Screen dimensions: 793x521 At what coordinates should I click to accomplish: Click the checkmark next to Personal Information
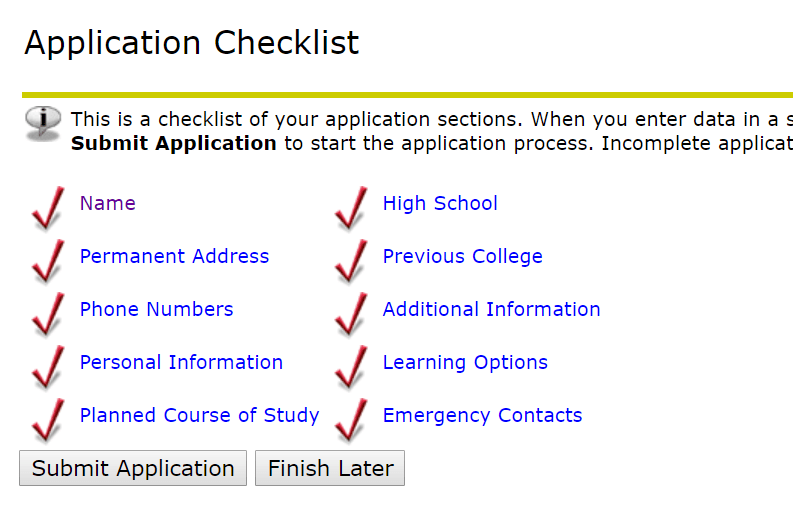[x=49, y=367]
